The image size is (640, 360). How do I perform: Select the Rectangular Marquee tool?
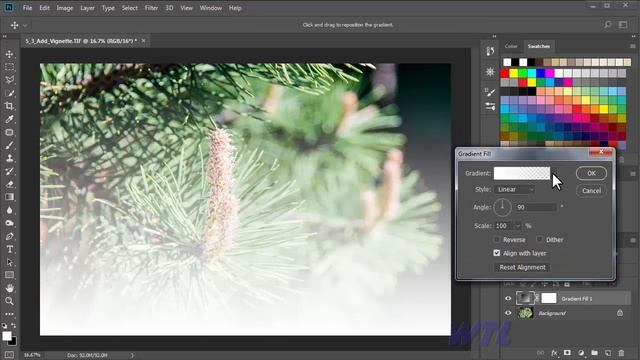point(9,67)
